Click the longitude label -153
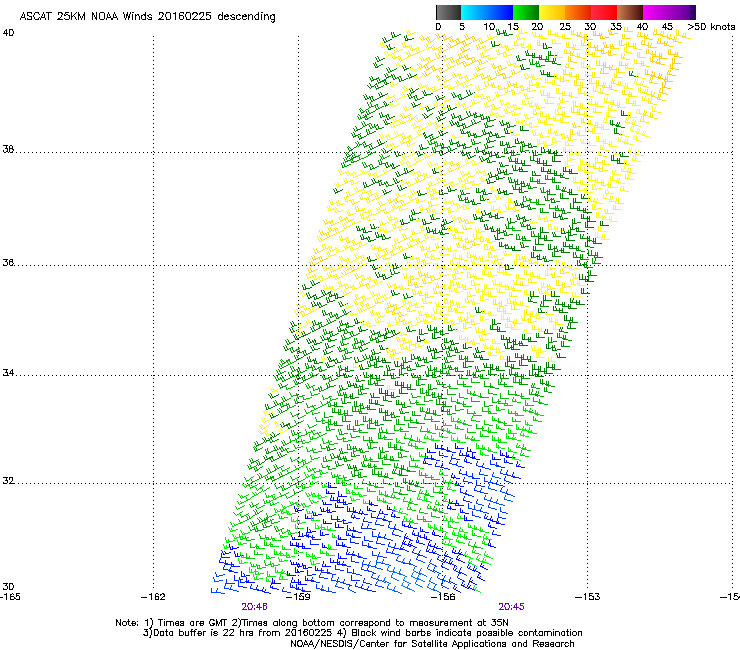This screenshot has width=740, height=650. click(x=588, y=597)
